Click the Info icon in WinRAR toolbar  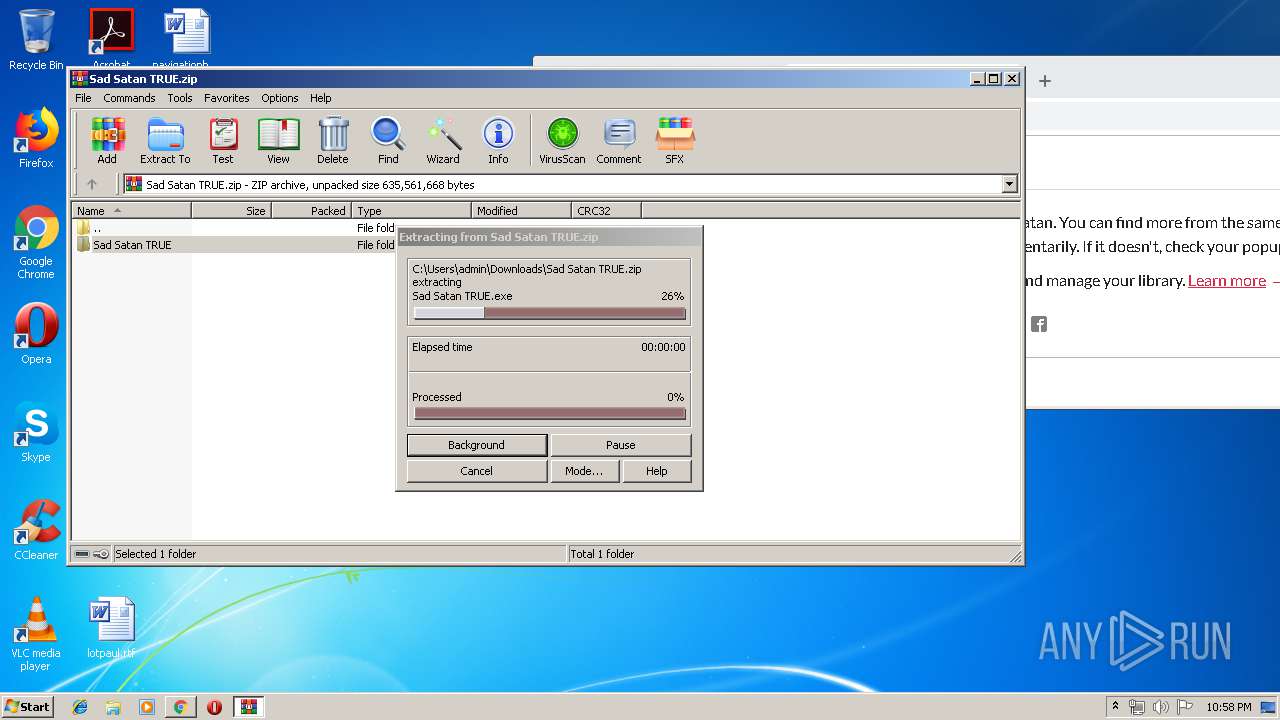(x=498, y=140)
